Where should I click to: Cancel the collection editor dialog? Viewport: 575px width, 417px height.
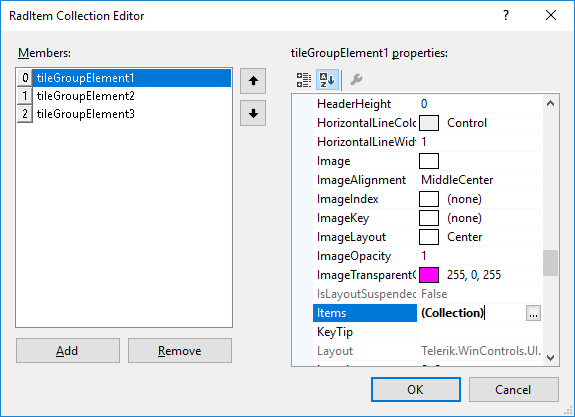pyautogui.click(x=513, y=389)
